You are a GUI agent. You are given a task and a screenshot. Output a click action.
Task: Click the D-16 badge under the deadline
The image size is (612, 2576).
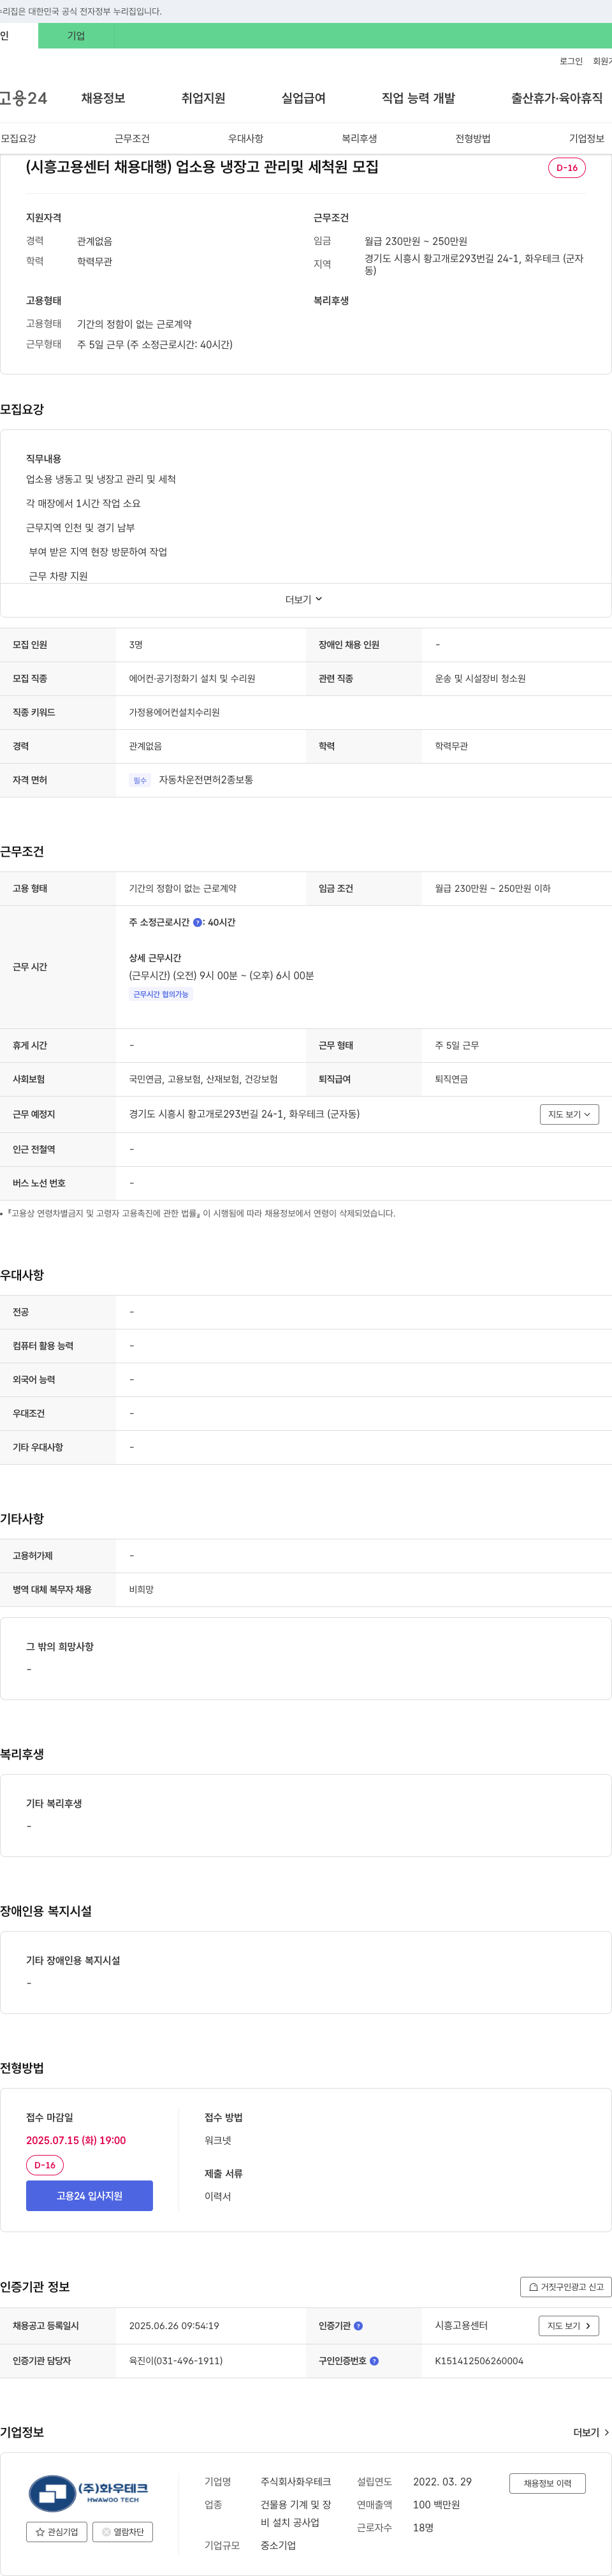(45, 2165)
